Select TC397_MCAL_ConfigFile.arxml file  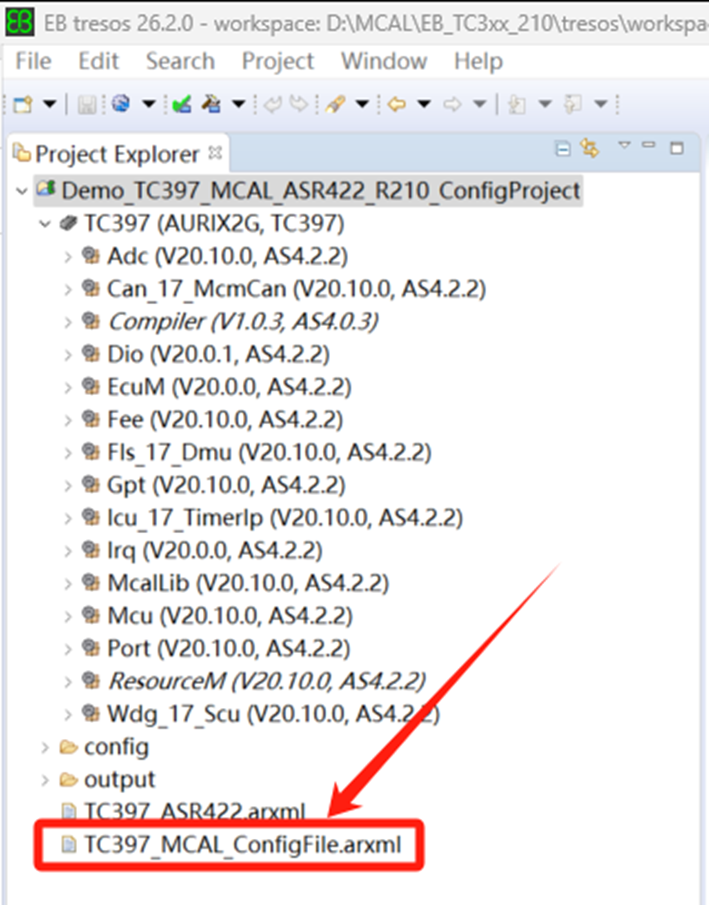[242, 845]
